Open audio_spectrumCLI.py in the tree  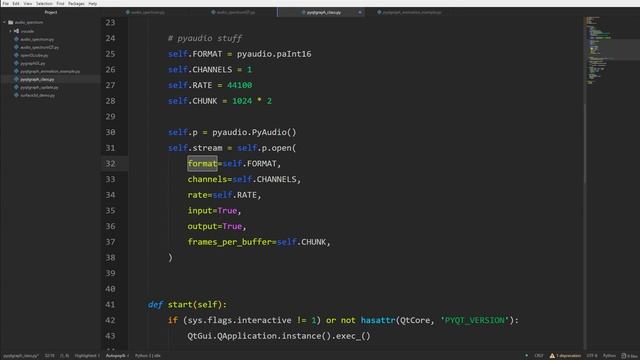(40, 47)
